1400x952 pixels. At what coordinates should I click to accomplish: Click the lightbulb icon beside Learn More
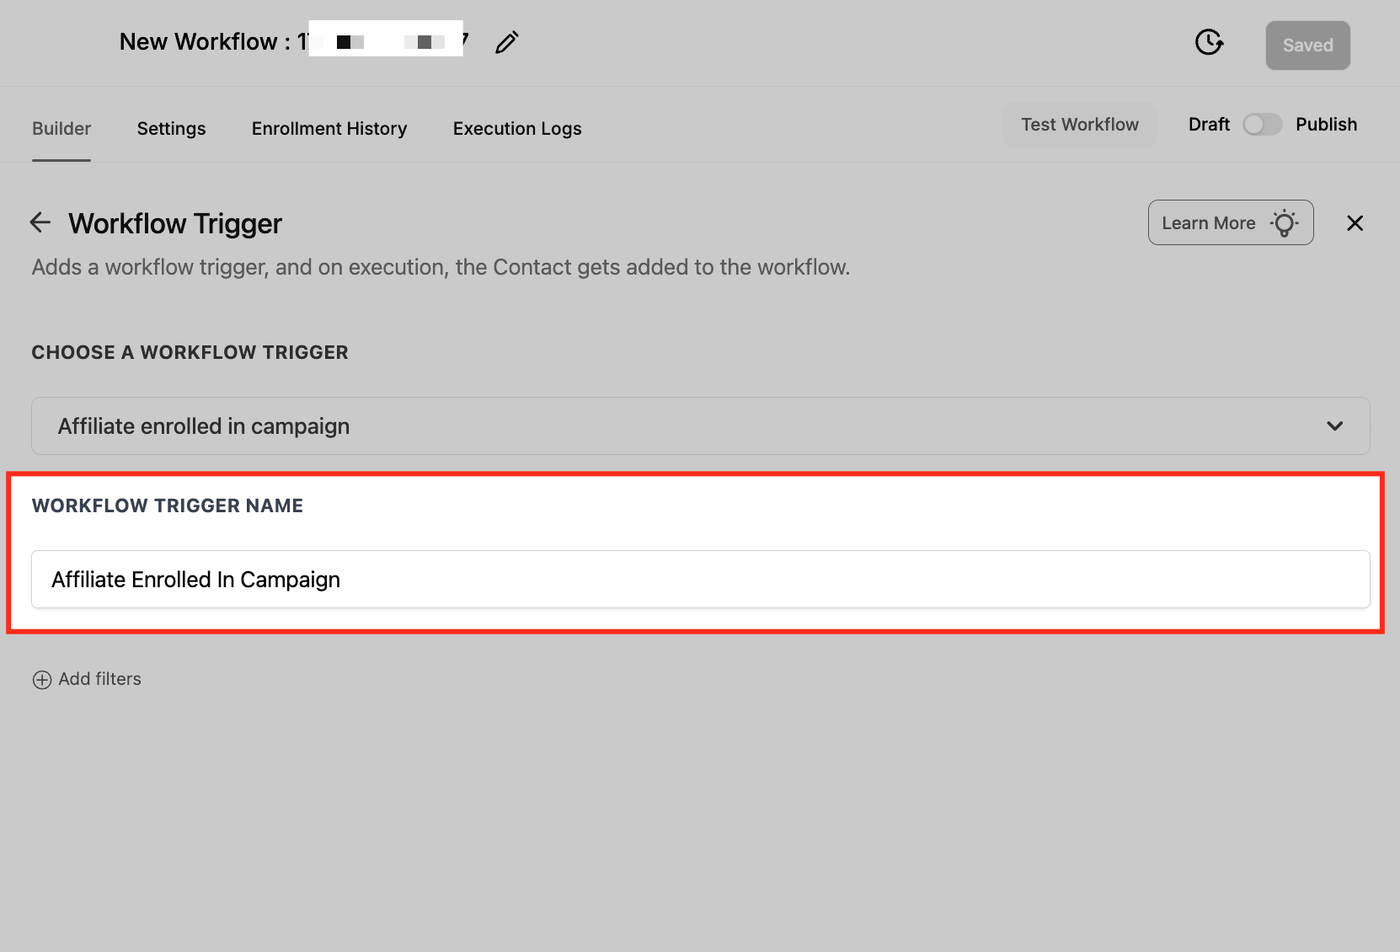[x=1285, y=223]
